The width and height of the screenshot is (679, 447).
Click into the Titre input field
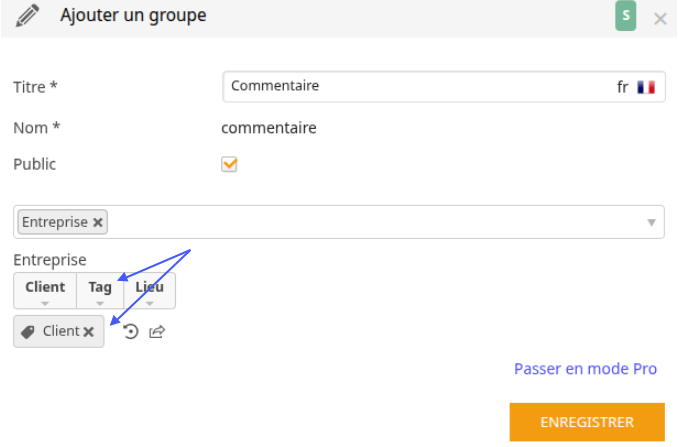pyautogui.click(x=416, y=87)
